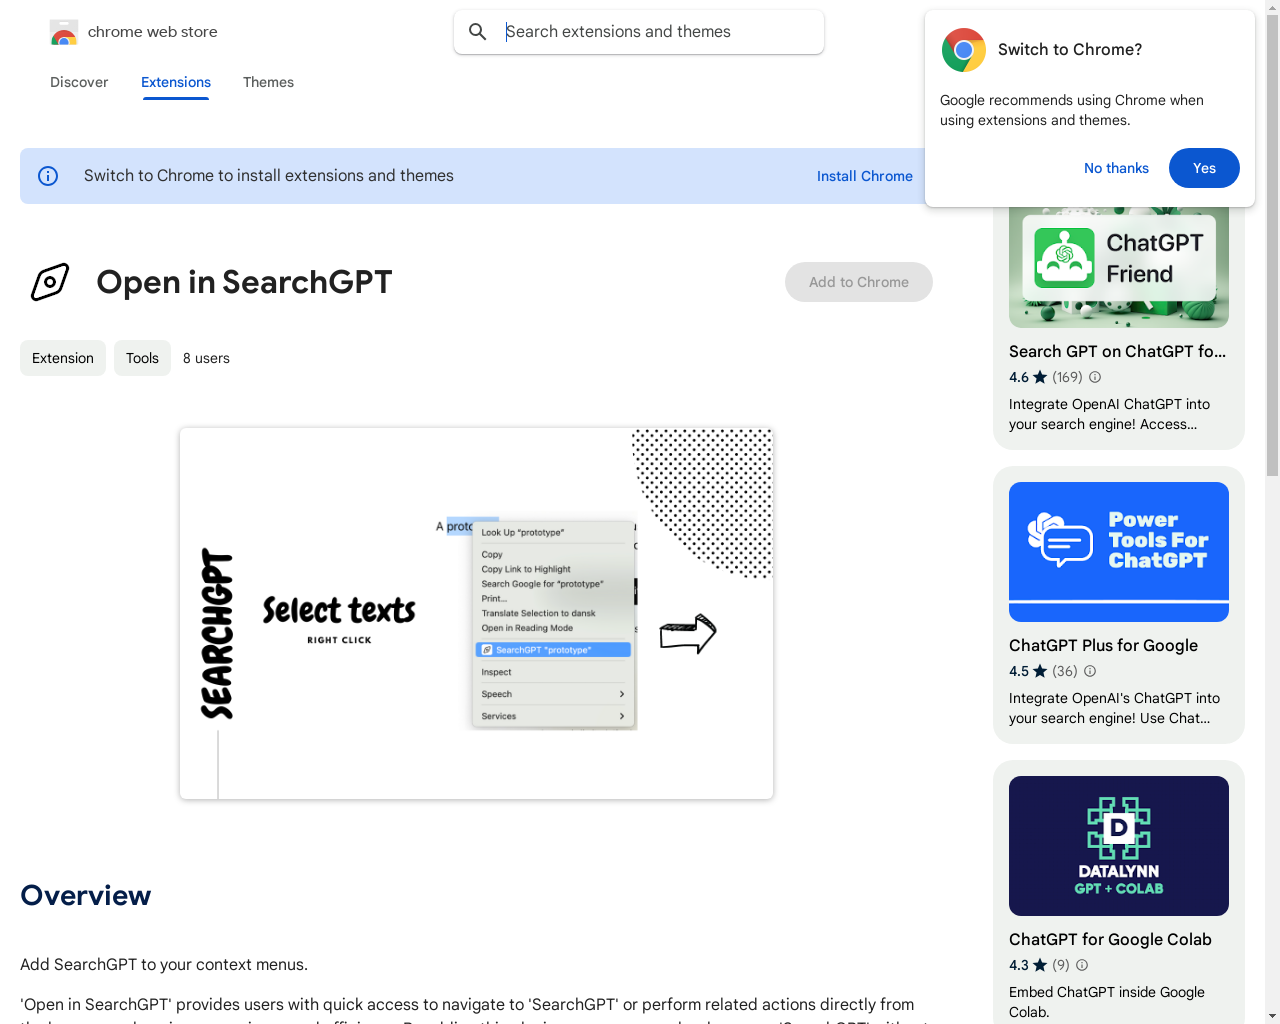Click the Add to Chrome button

point(859,282)
